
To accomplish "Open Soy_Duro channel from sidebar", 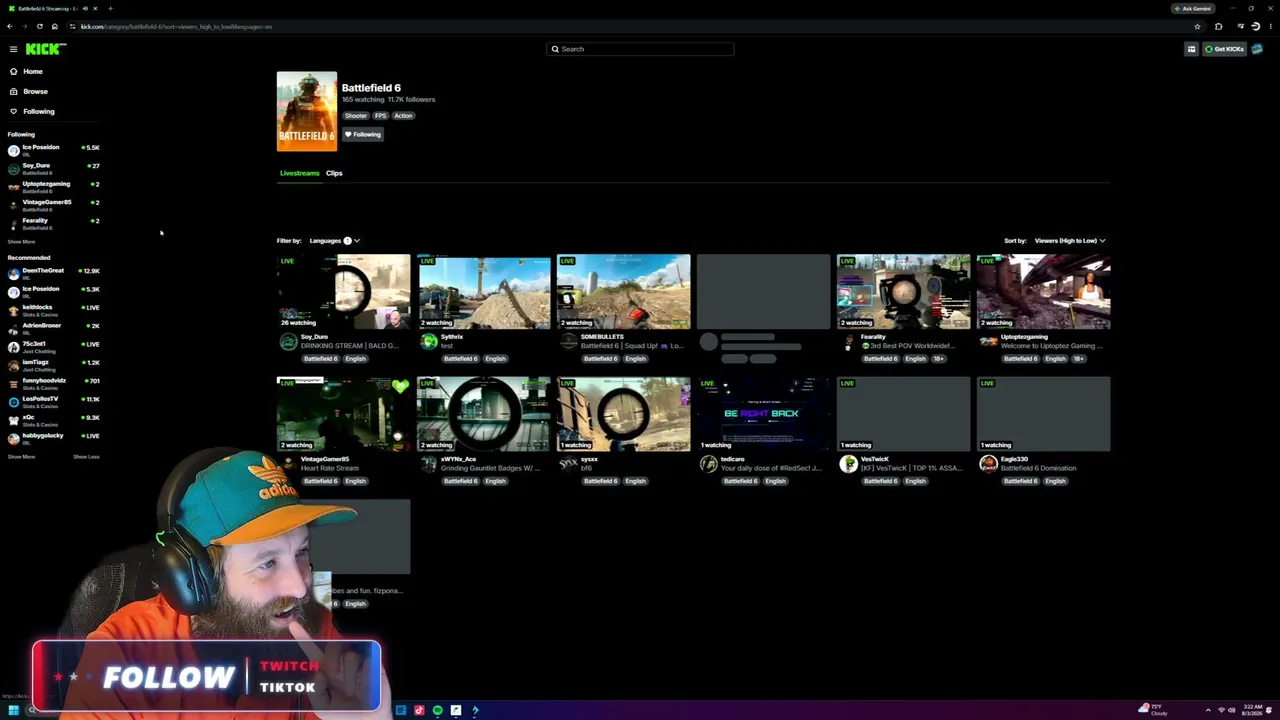I will [x=53, y=167].
